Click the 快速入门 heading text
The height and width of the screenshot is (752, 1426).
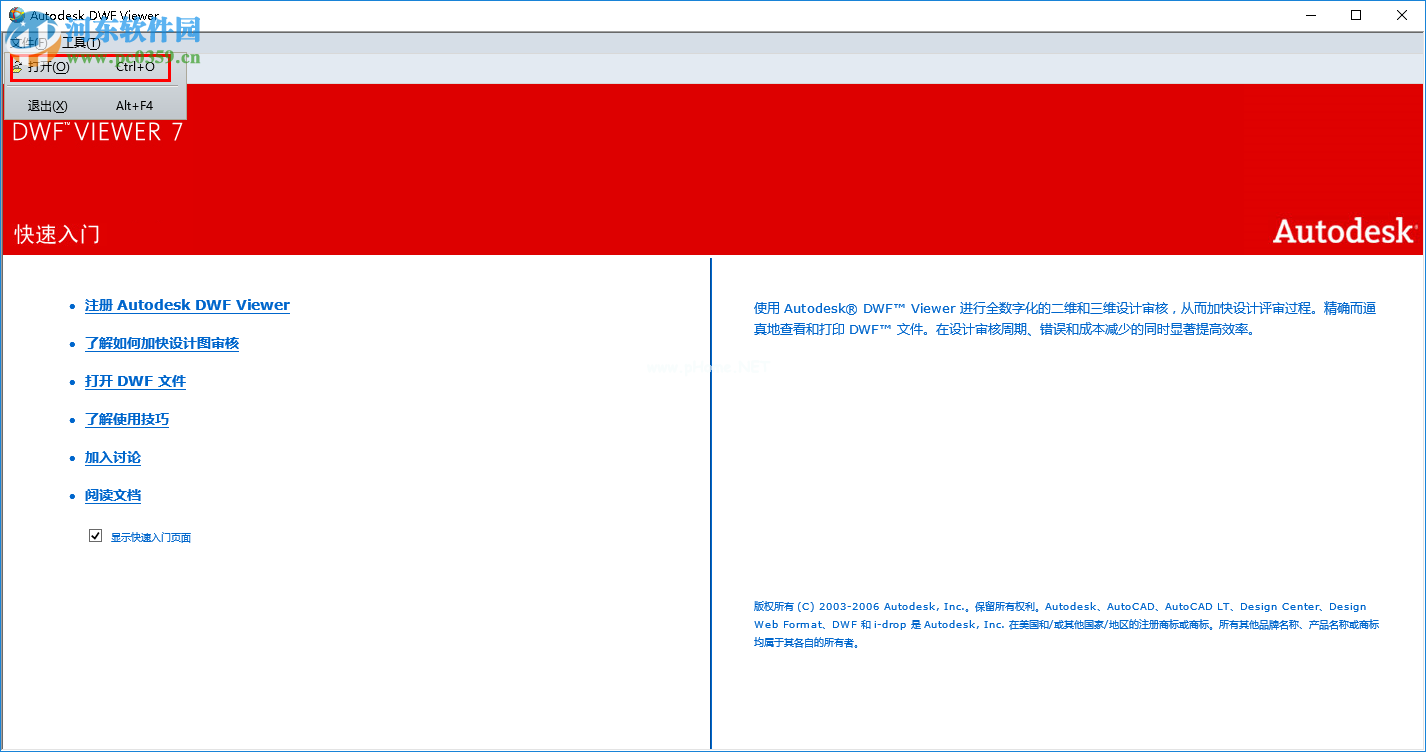click(x=57, y=234)
